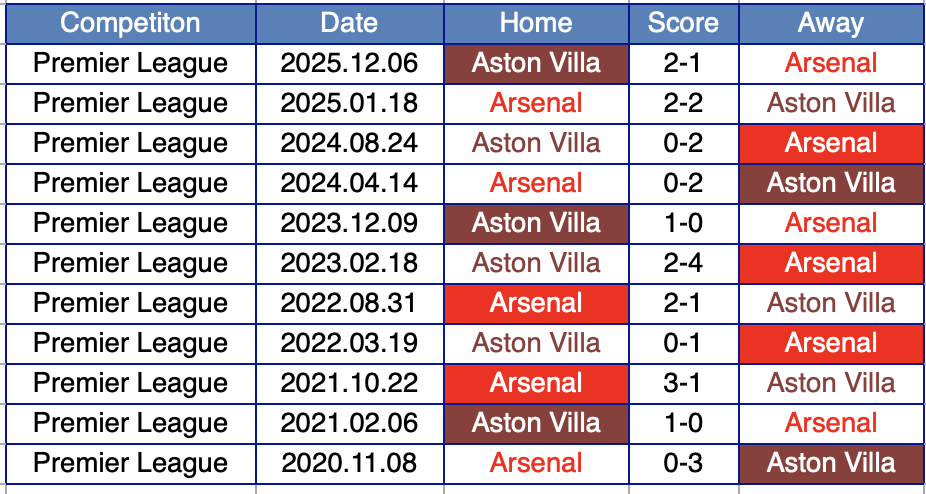The width and height of the screenshot is (926, 494).
Task: Click Arsenal away cell in the 2025.12.06 row
Action: click(x=831, y=63)
